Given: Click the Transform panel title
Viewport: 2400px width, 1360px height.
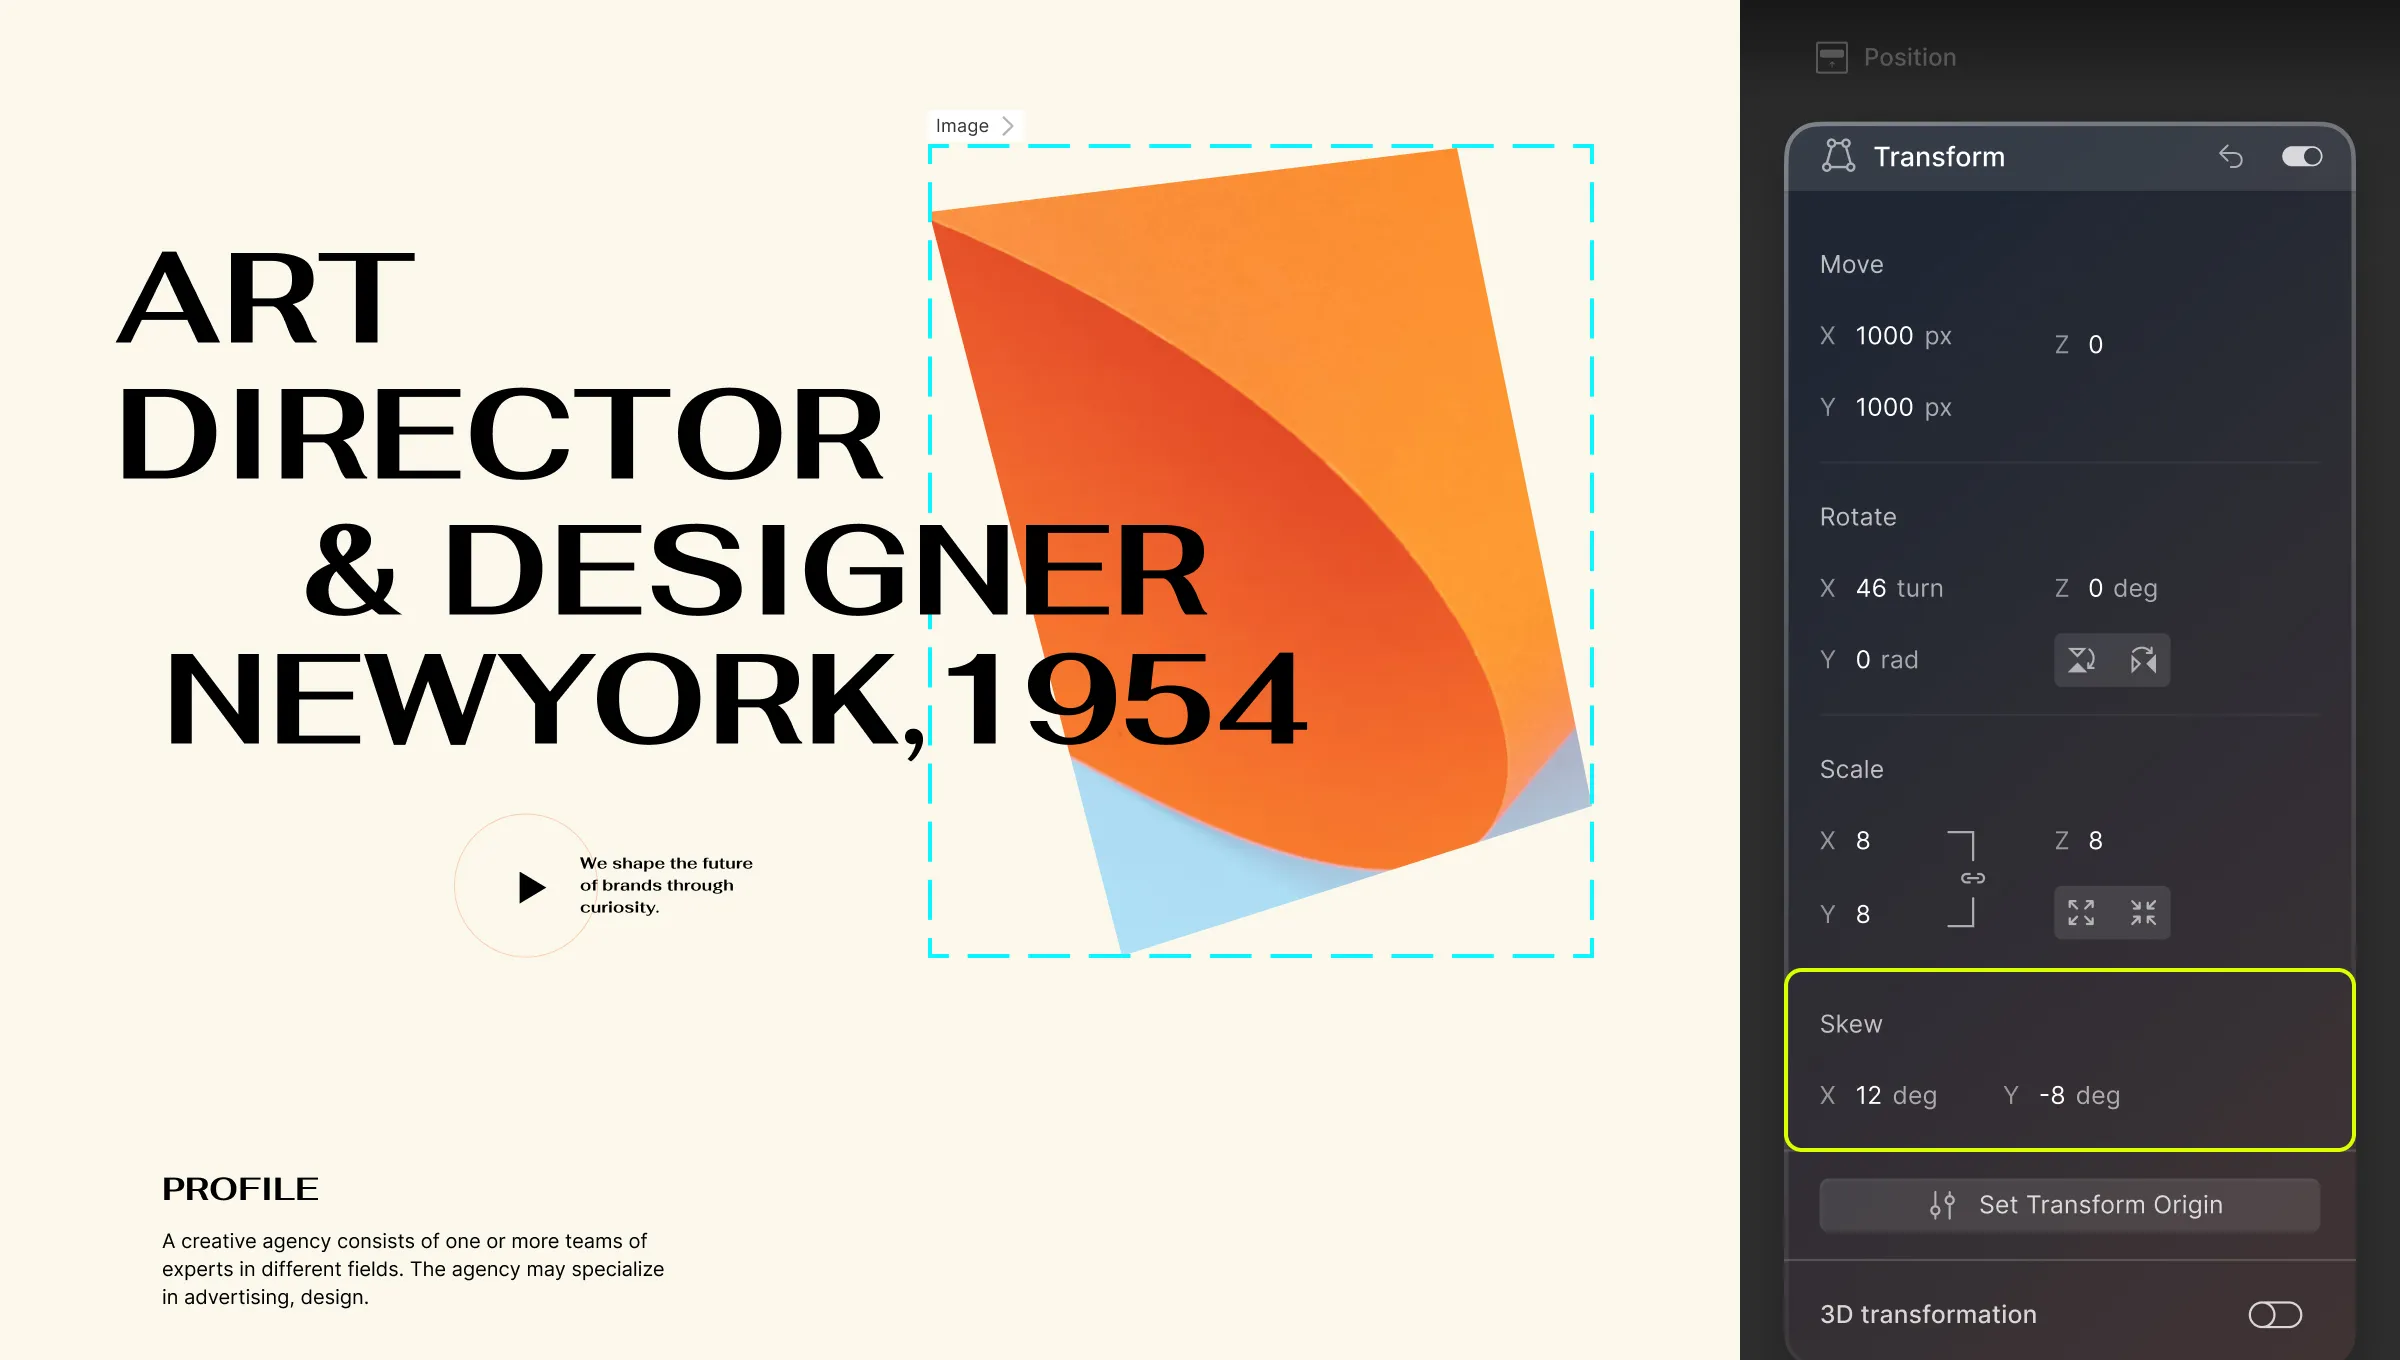Looking at the screenshot, I should [x=1939, y=157].
